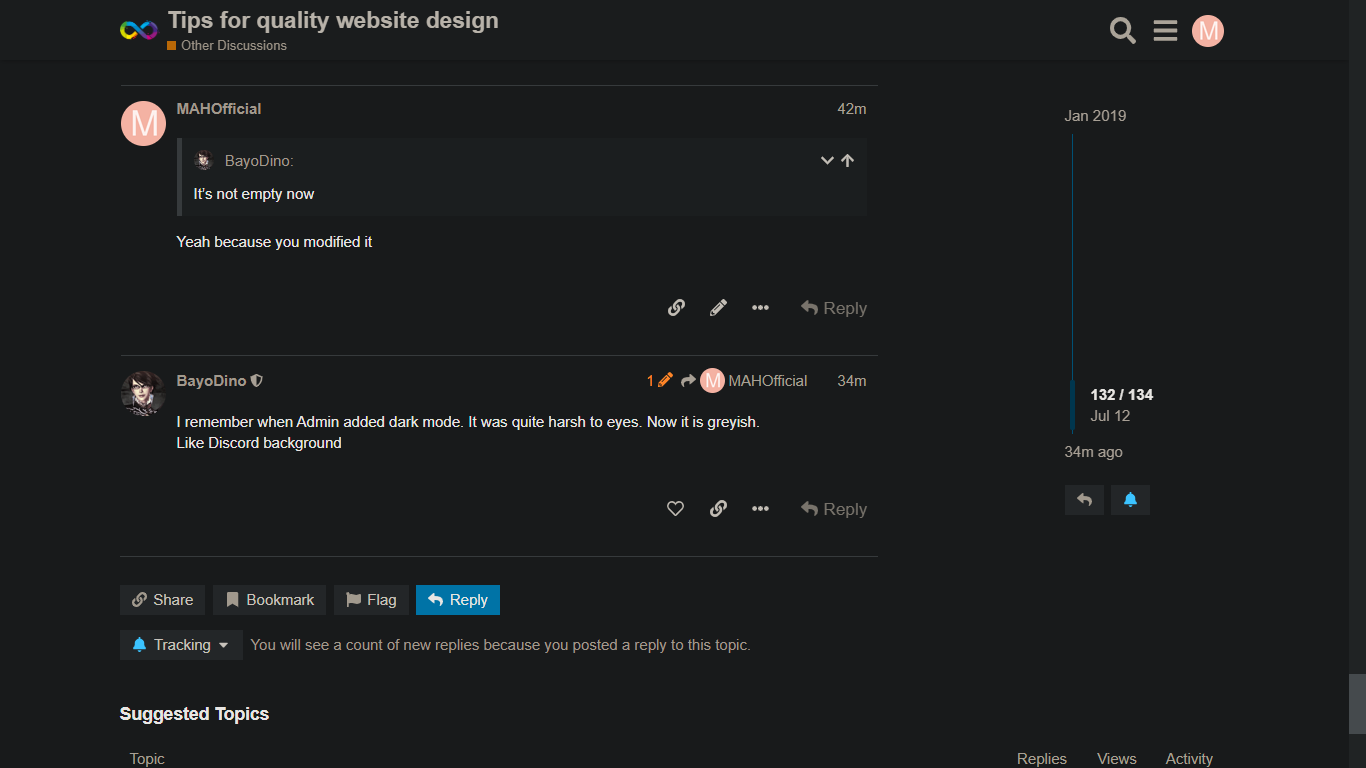Viewport: 1366px width, 768px height.
Task: Open the Other Discussions category link
Action: coord(233,46)
